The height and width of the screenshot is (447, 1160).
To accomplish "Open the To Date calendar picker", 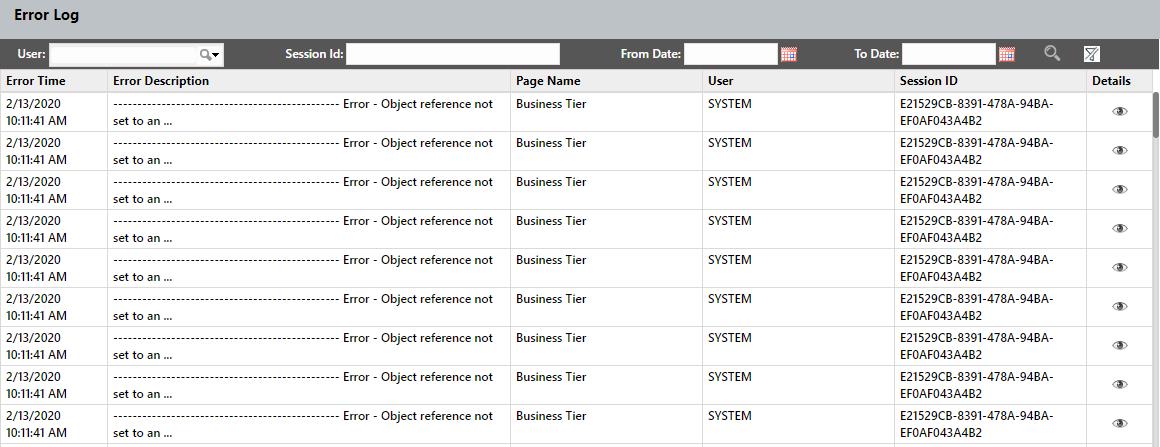I will point(1007,54).
